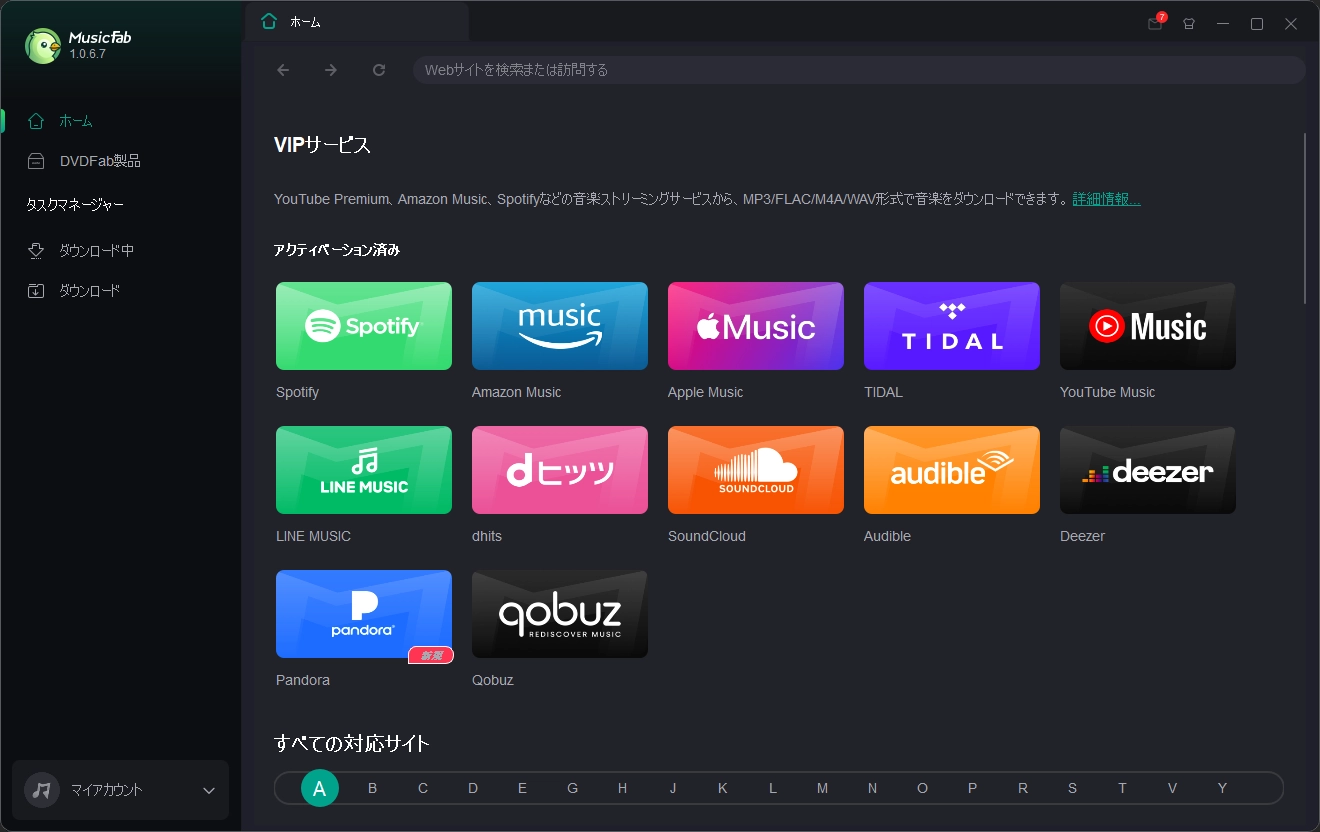Select letter N in the site index
This screenshot has width=1320, height=832.
point(872,788)
